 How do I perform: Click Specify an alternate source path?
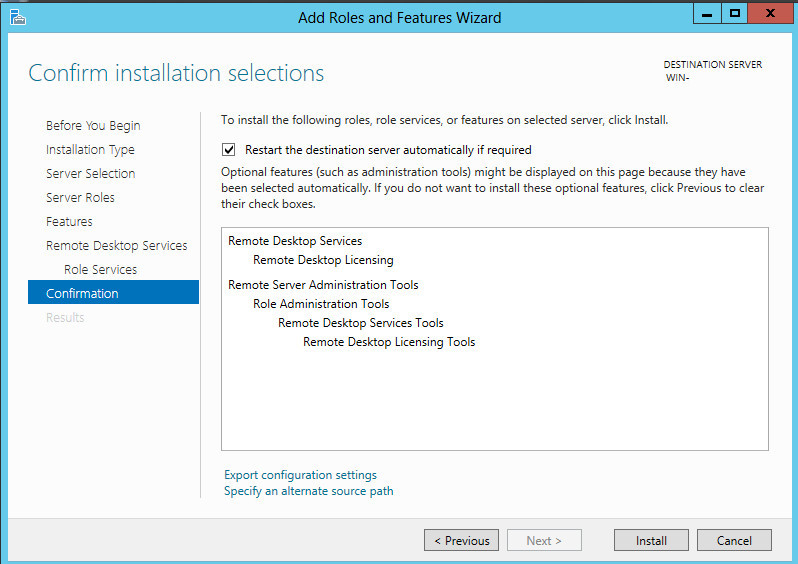tap(308, 491)
